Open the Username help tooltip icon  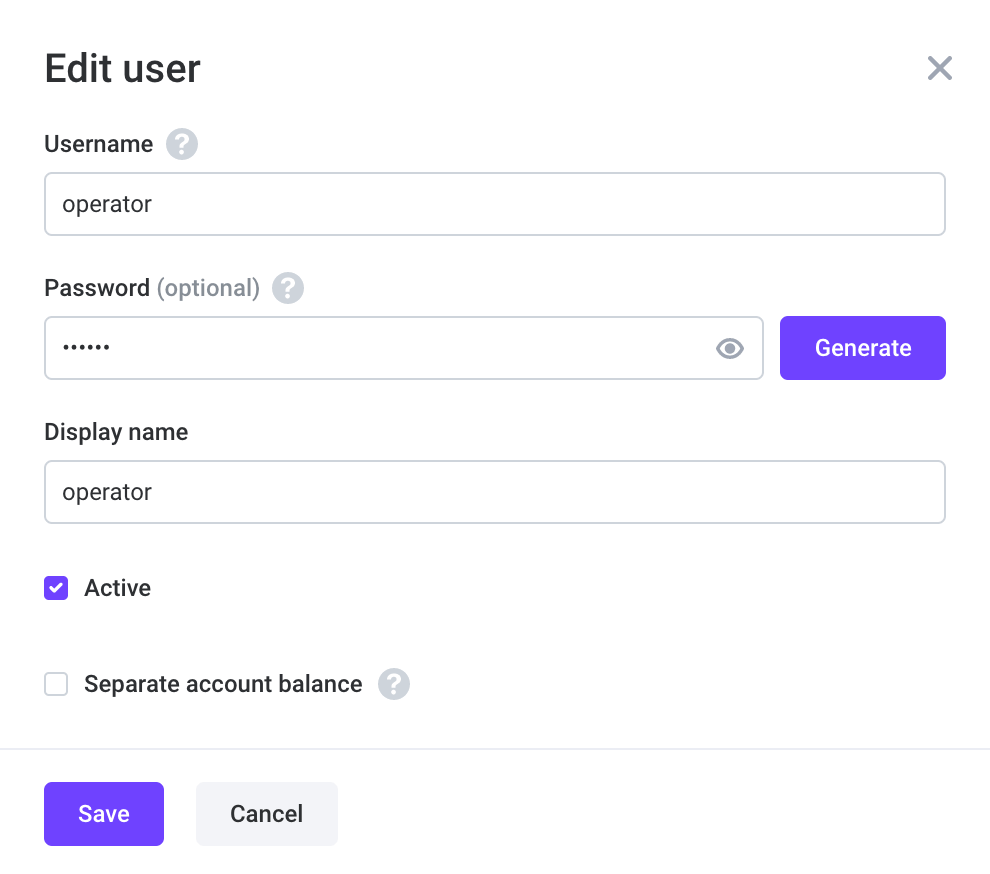pos(182,144)
